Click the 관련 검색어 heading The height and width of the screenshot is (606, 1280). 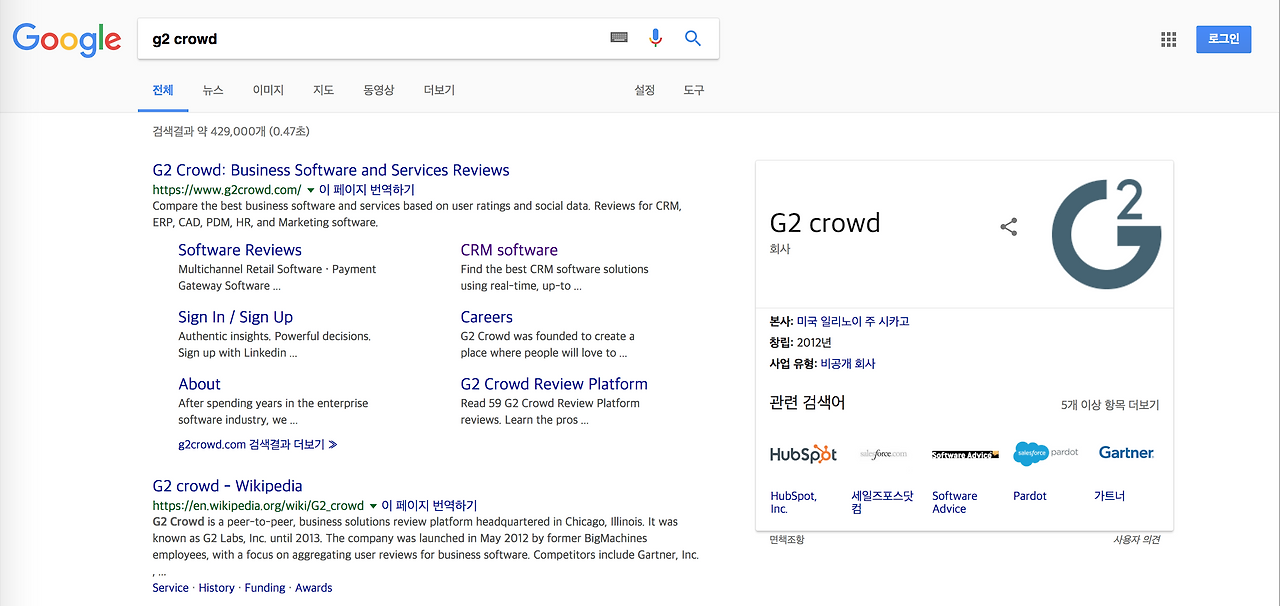coord(808,403)
